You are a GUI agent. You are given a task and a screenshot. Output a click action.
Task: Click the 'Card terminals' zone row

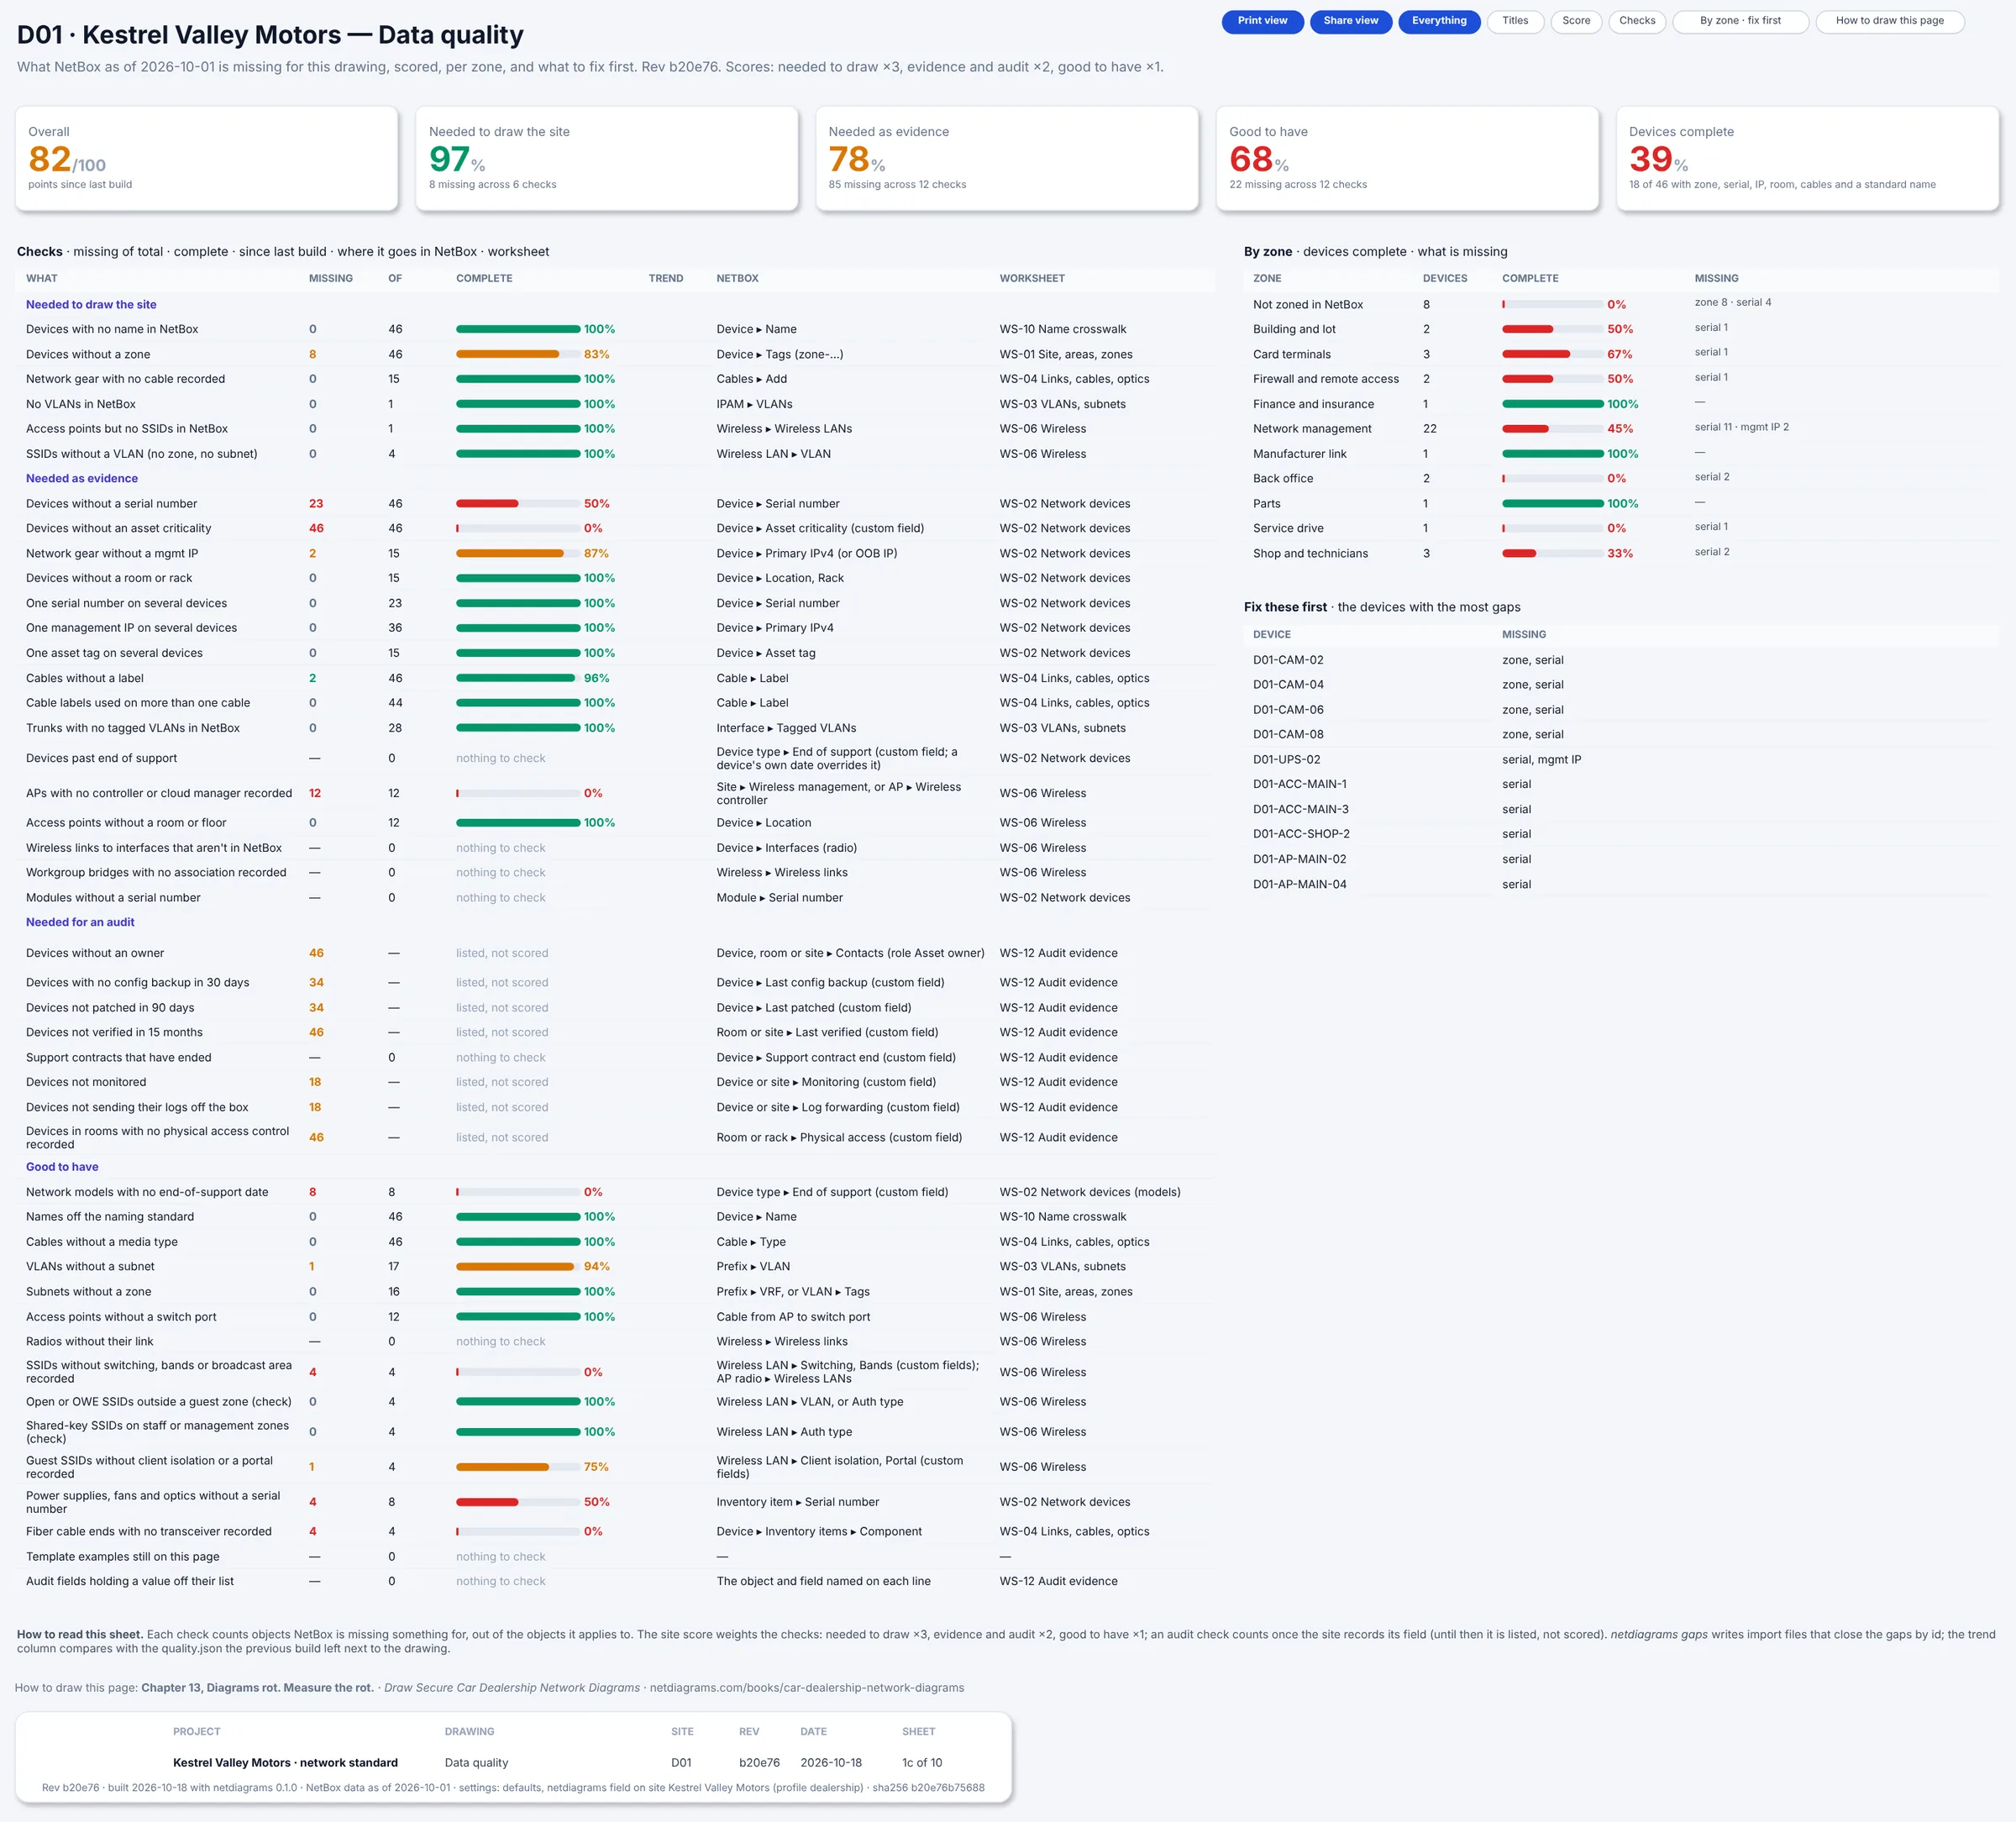click(1621, 354)
